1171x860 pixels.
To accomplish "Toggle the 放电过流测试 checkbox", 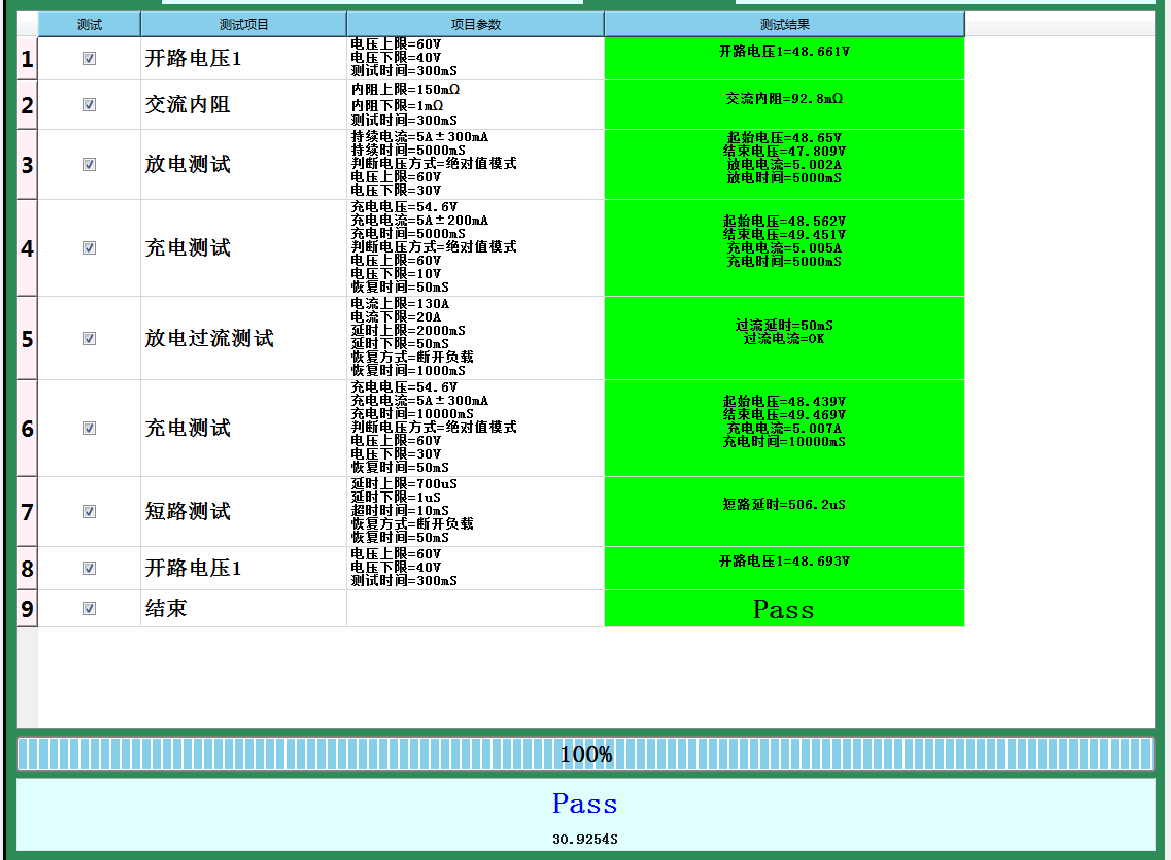I will [x=89, y=339].
